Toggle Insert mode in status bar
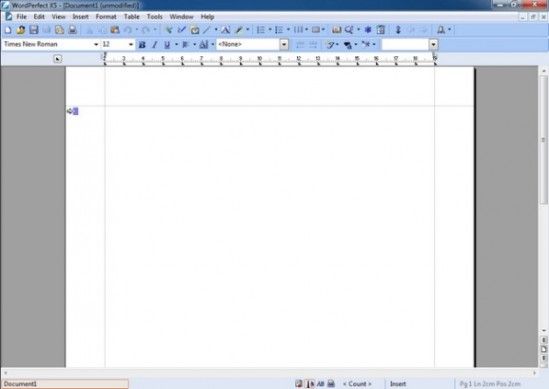The width and height of the screenshot is (549, 389). [398, 384]
